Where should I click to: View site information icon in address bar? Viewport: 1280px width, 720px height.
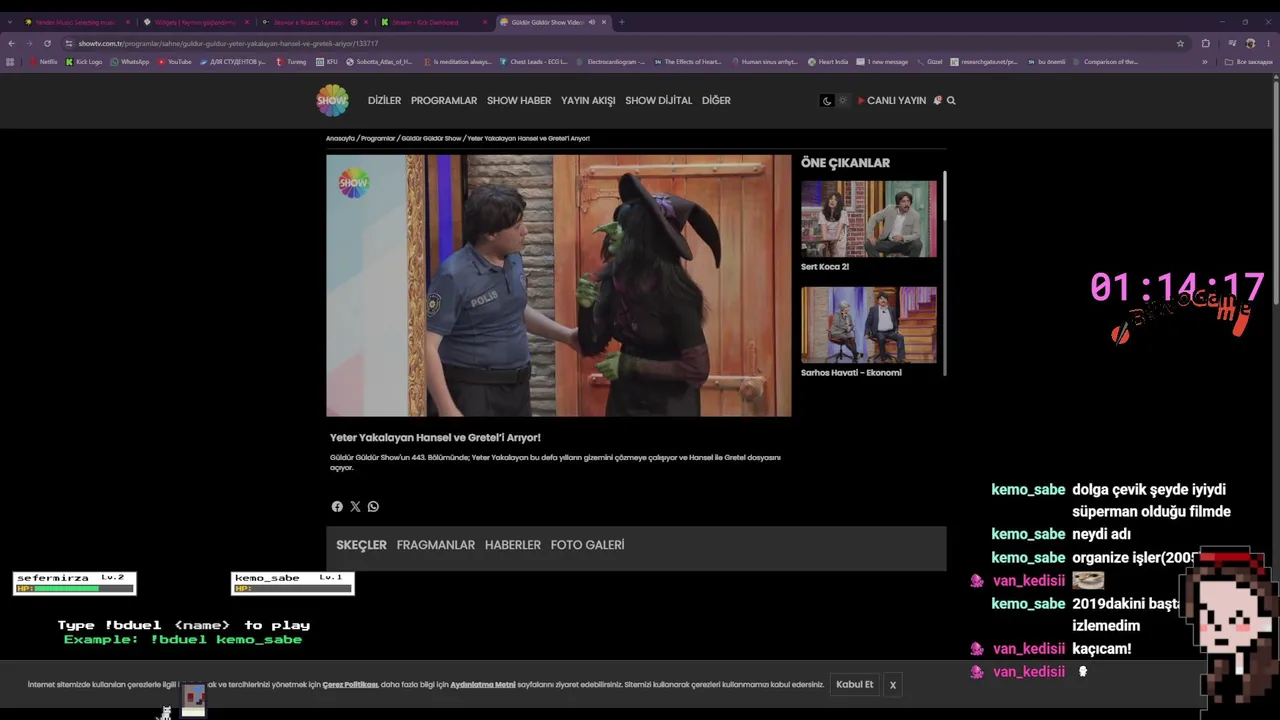pos(69,44)
